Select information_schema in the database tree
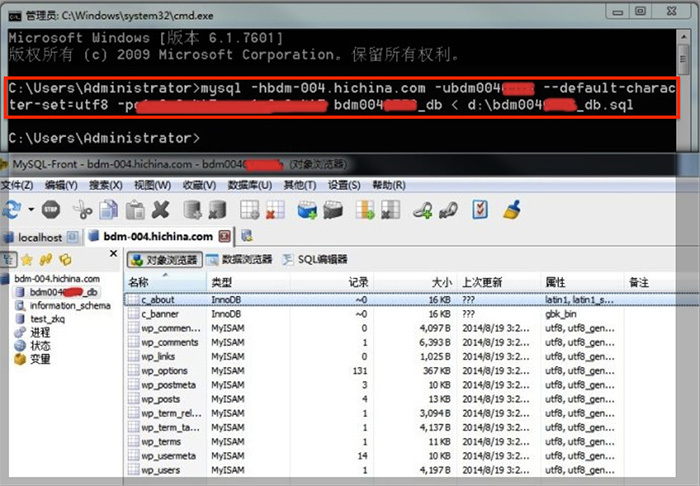700x486 pixels. pos(70,305)
